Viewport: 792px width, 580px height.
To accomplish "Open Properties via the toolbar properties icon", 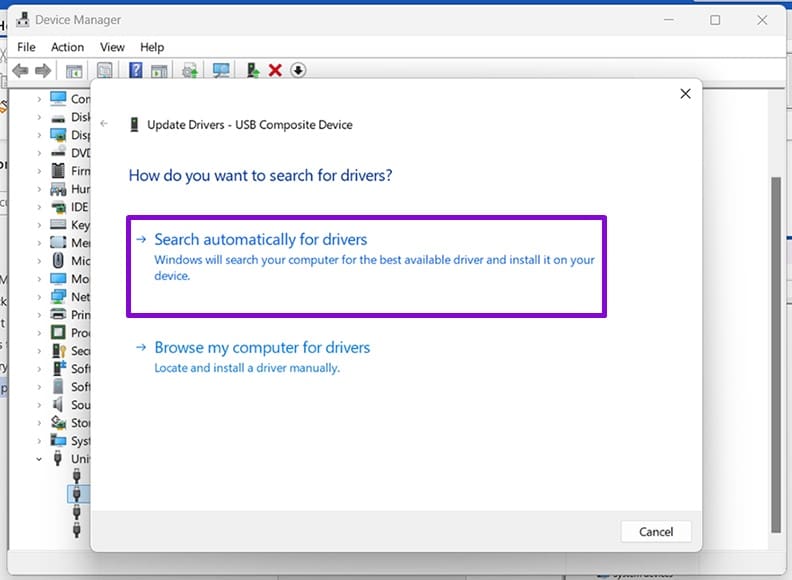I will click(105, 70).
